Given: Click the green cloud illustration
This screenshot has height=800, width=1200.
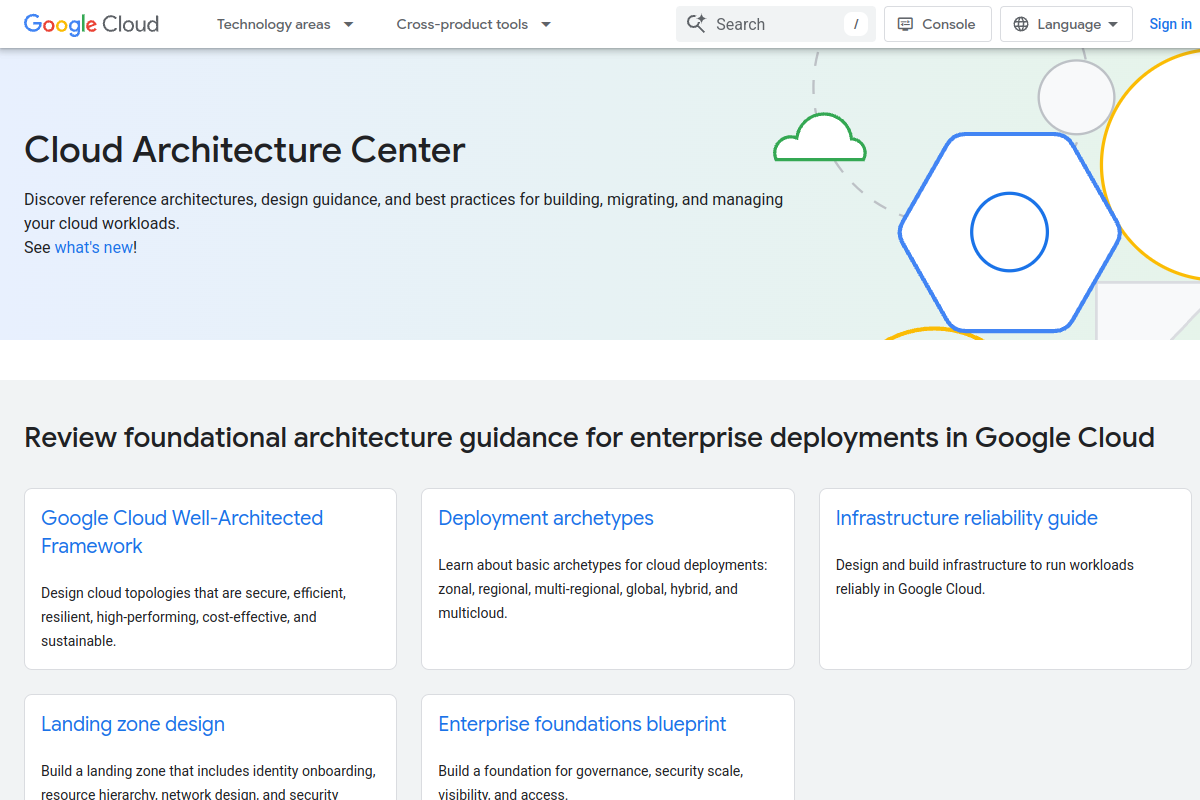Looking at the screenshot, I should (820, 140).
